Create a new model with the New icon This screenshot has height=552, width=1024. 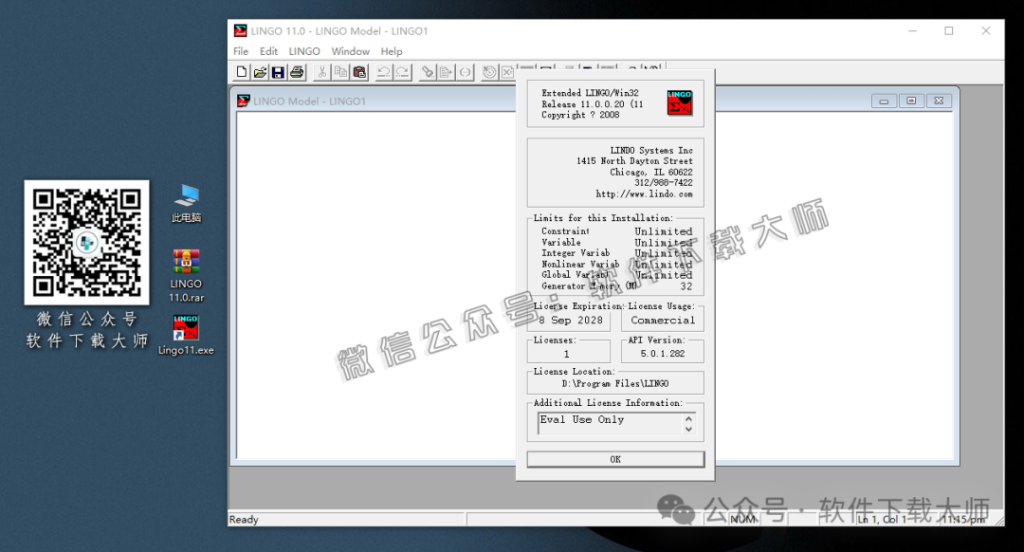tap(241, 72)
